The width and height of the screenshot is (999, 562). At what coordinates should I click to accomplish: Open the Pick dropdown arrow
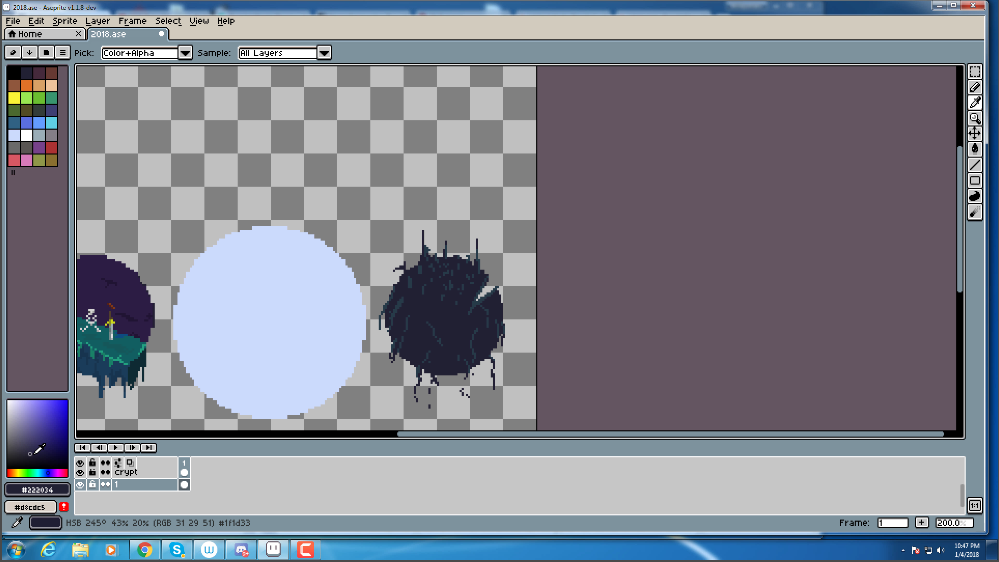point(185,53)
